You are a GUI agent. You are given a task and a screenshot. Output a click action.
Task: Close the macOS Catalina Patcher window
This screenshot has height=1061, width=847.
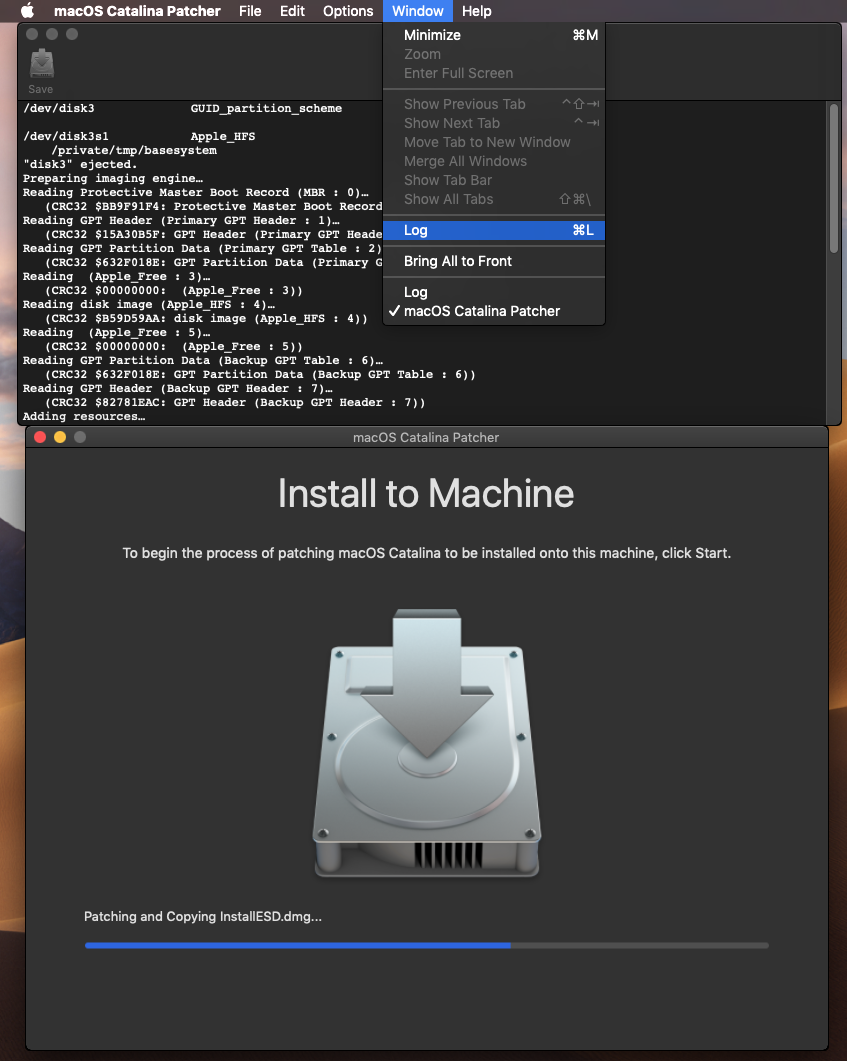tap(40, 437)
